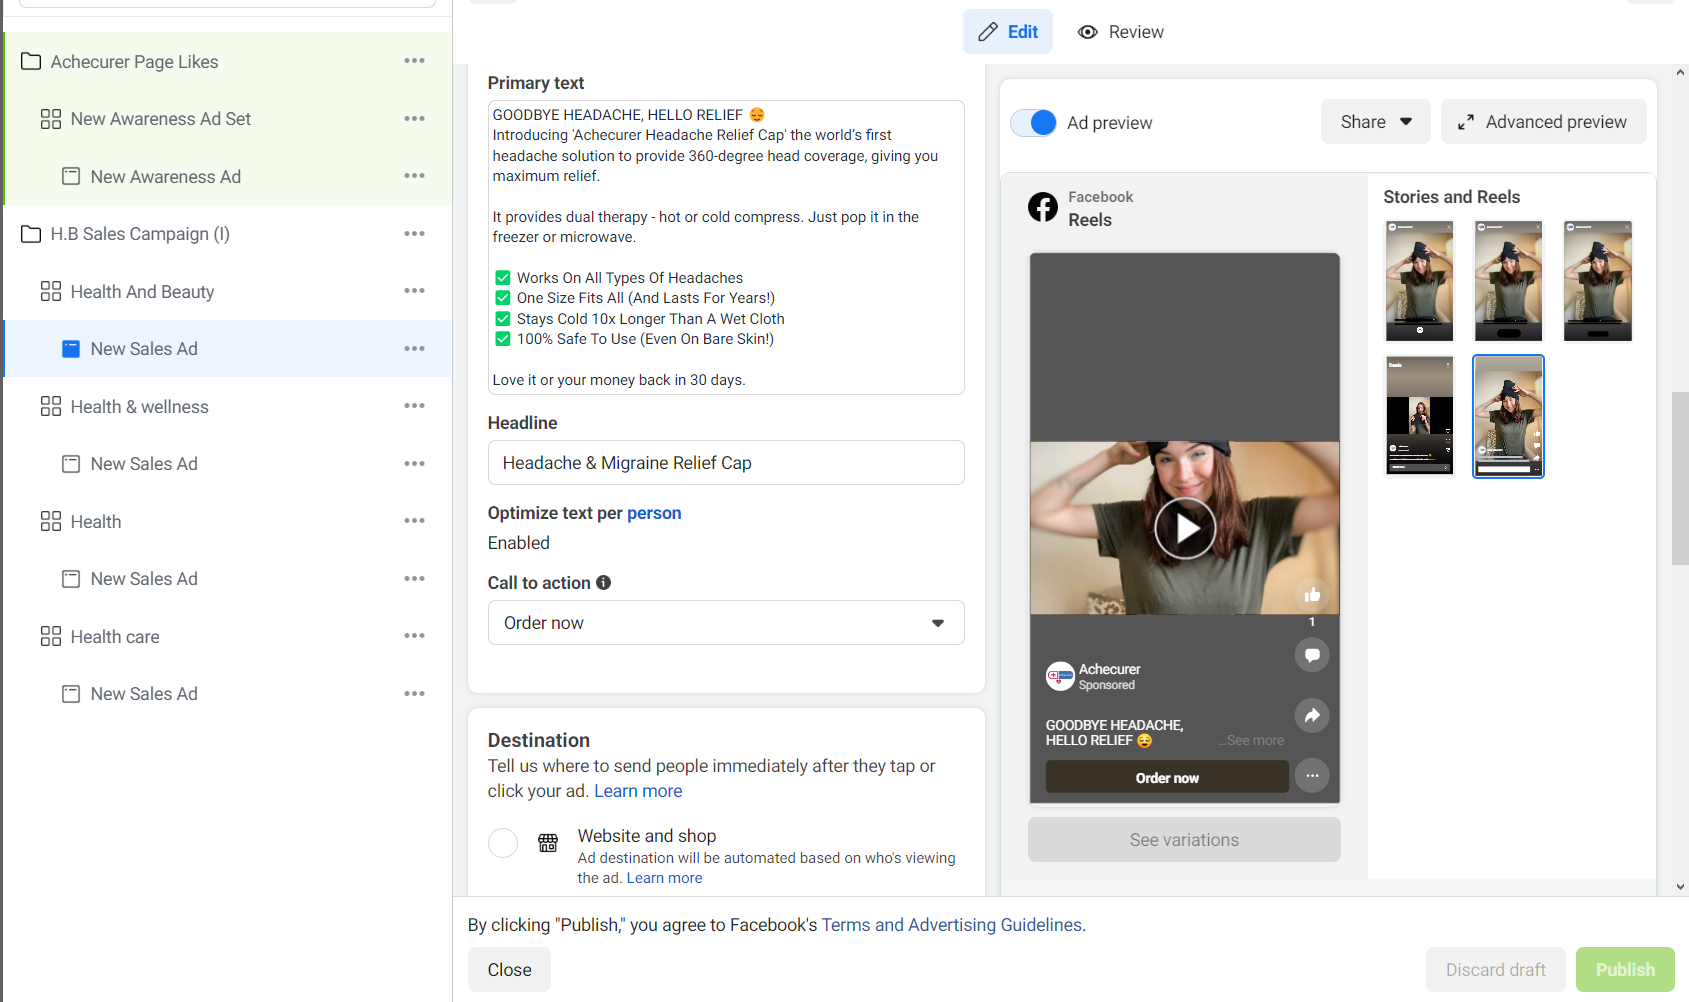This screenshot has height=1002, width=1689.
Task: Select the dark bottom-left Reels thumbnail
Action: click(1419, 416)
